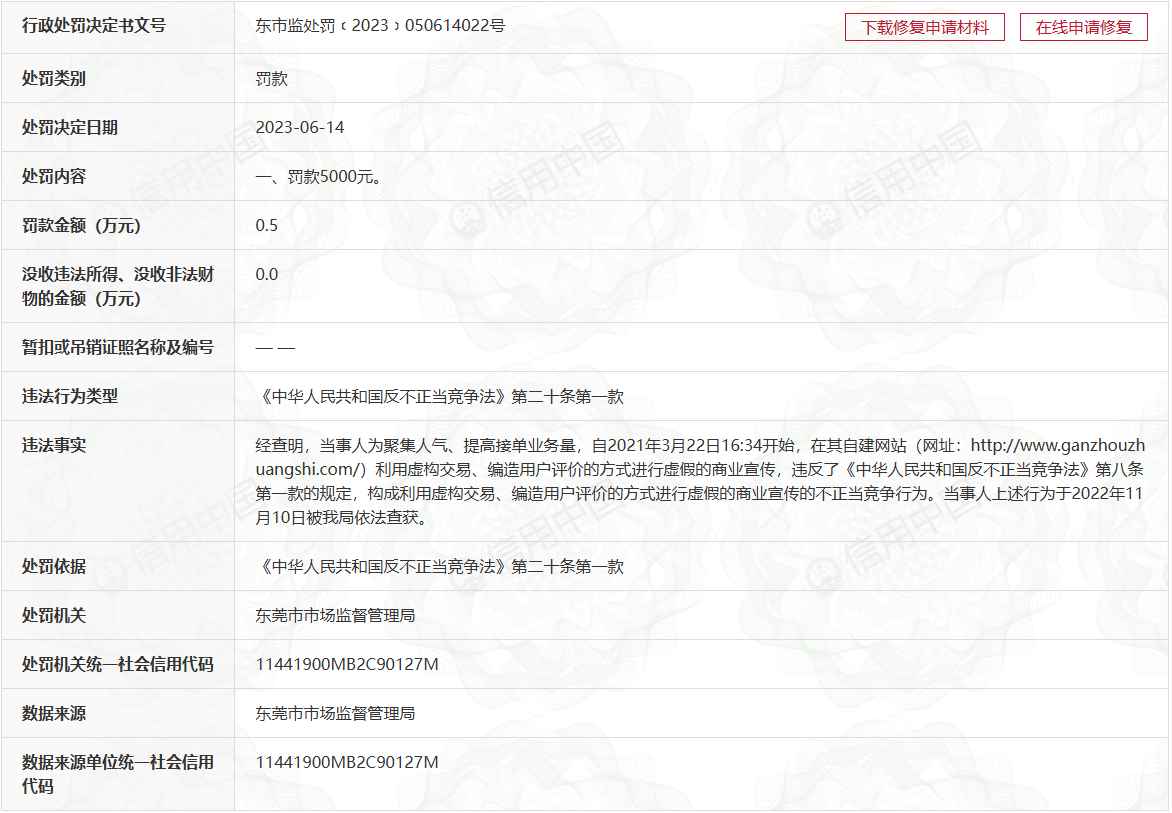Click the 罚款 value under 处罚类别

click(x=272, y=79)
